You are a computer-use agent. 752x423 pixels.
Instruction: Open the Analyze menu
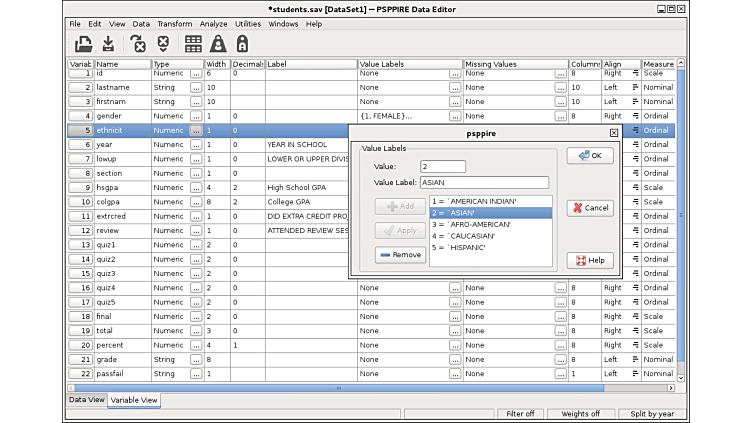pyautogui.click(x=213, y=23)
